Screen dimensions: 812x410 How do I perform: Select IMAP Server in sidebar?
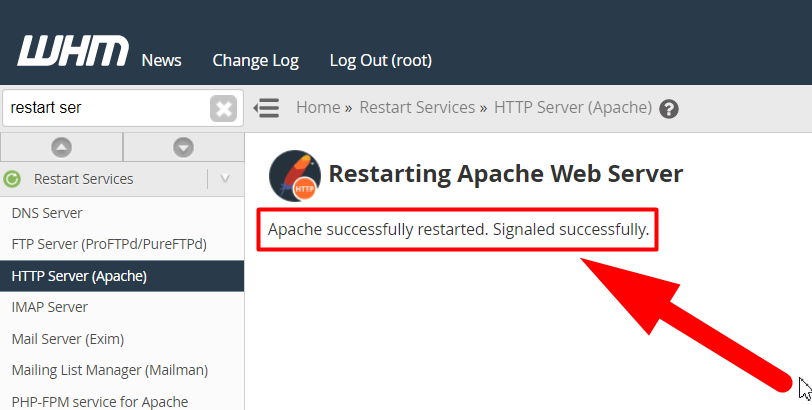point(122,308)
